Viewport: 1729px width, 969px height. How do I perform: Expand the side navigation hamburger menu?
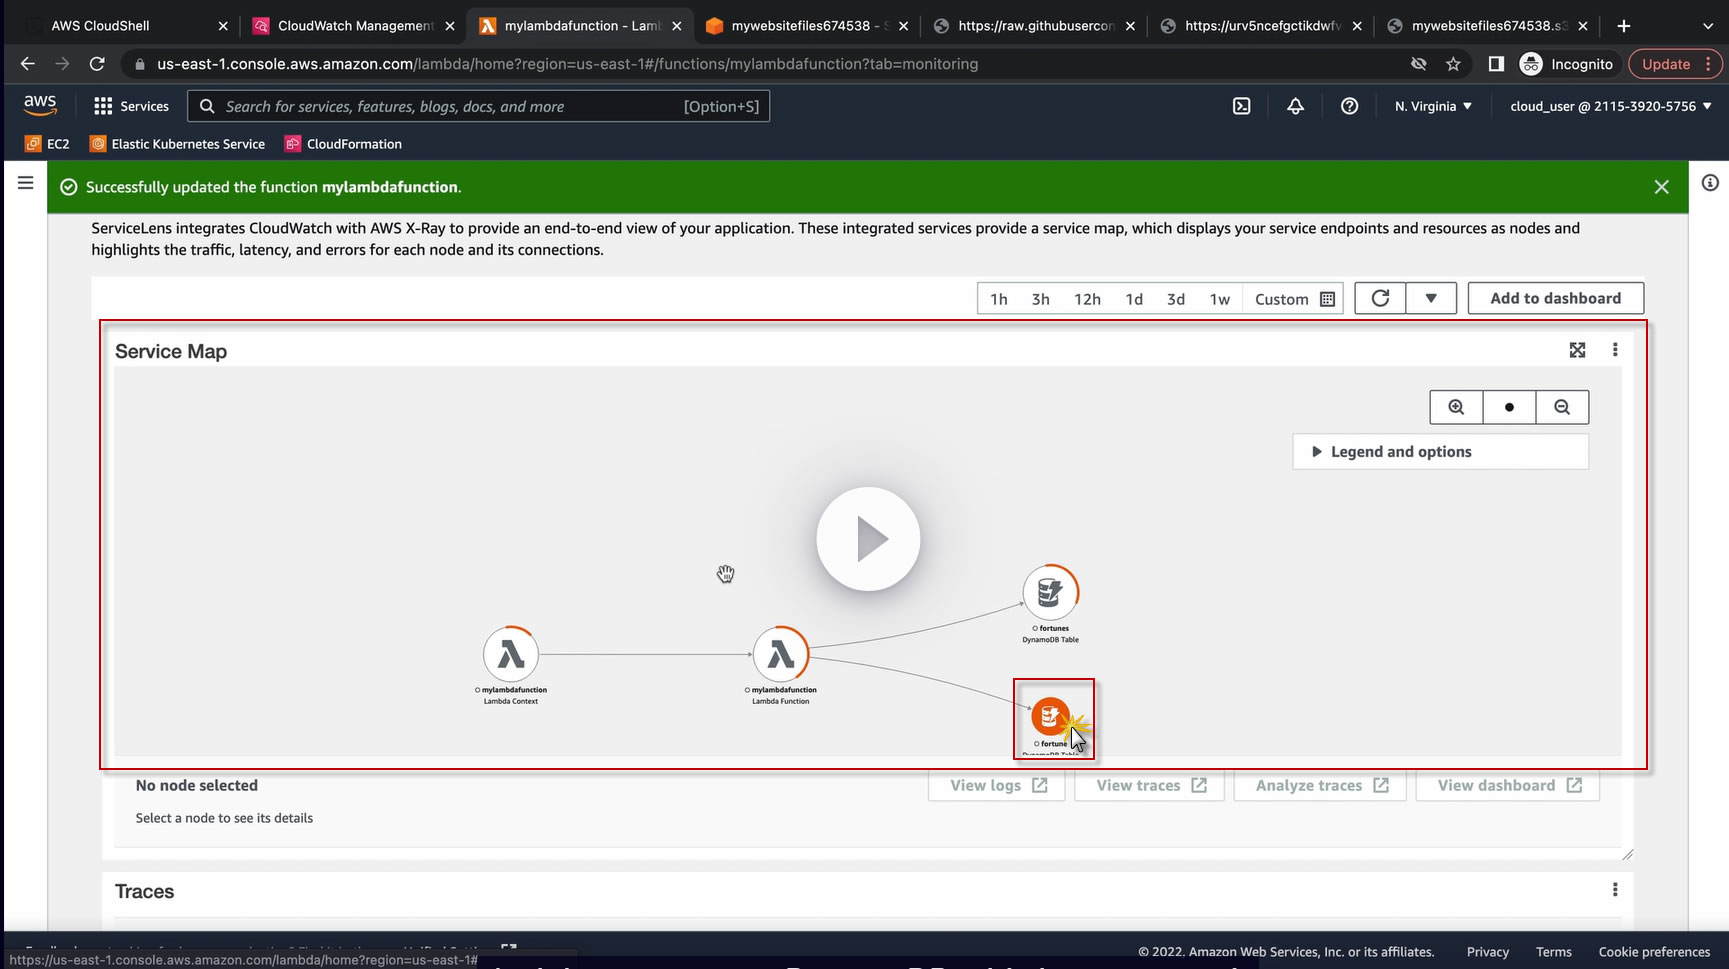pyautogui.click(x=26, y=183)
